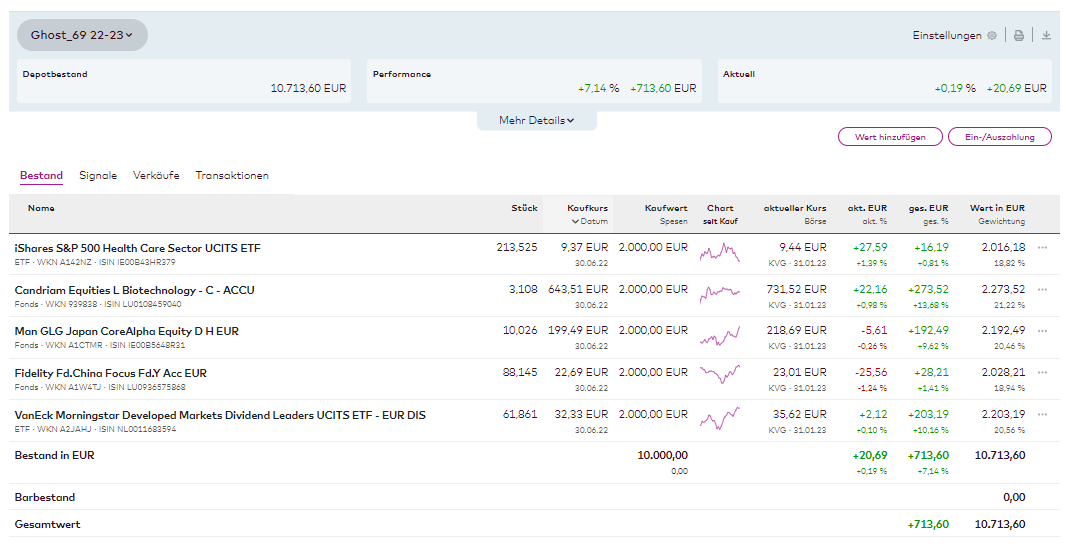Image resolution: width=1066 pixels, height=554 pixels.
Task: Switch to the Verkäufe tab
Action: pos(156,175)
